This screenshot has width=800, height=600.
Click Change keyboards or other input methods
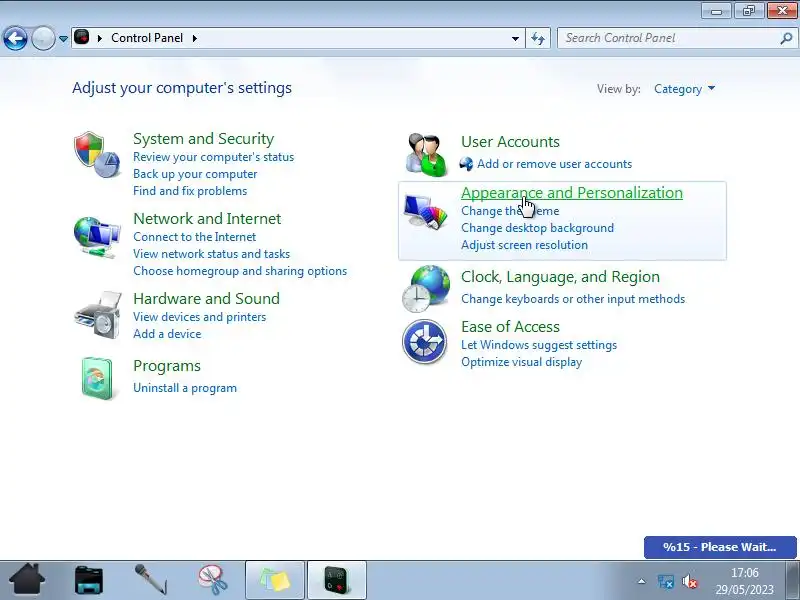coord(573,299)
